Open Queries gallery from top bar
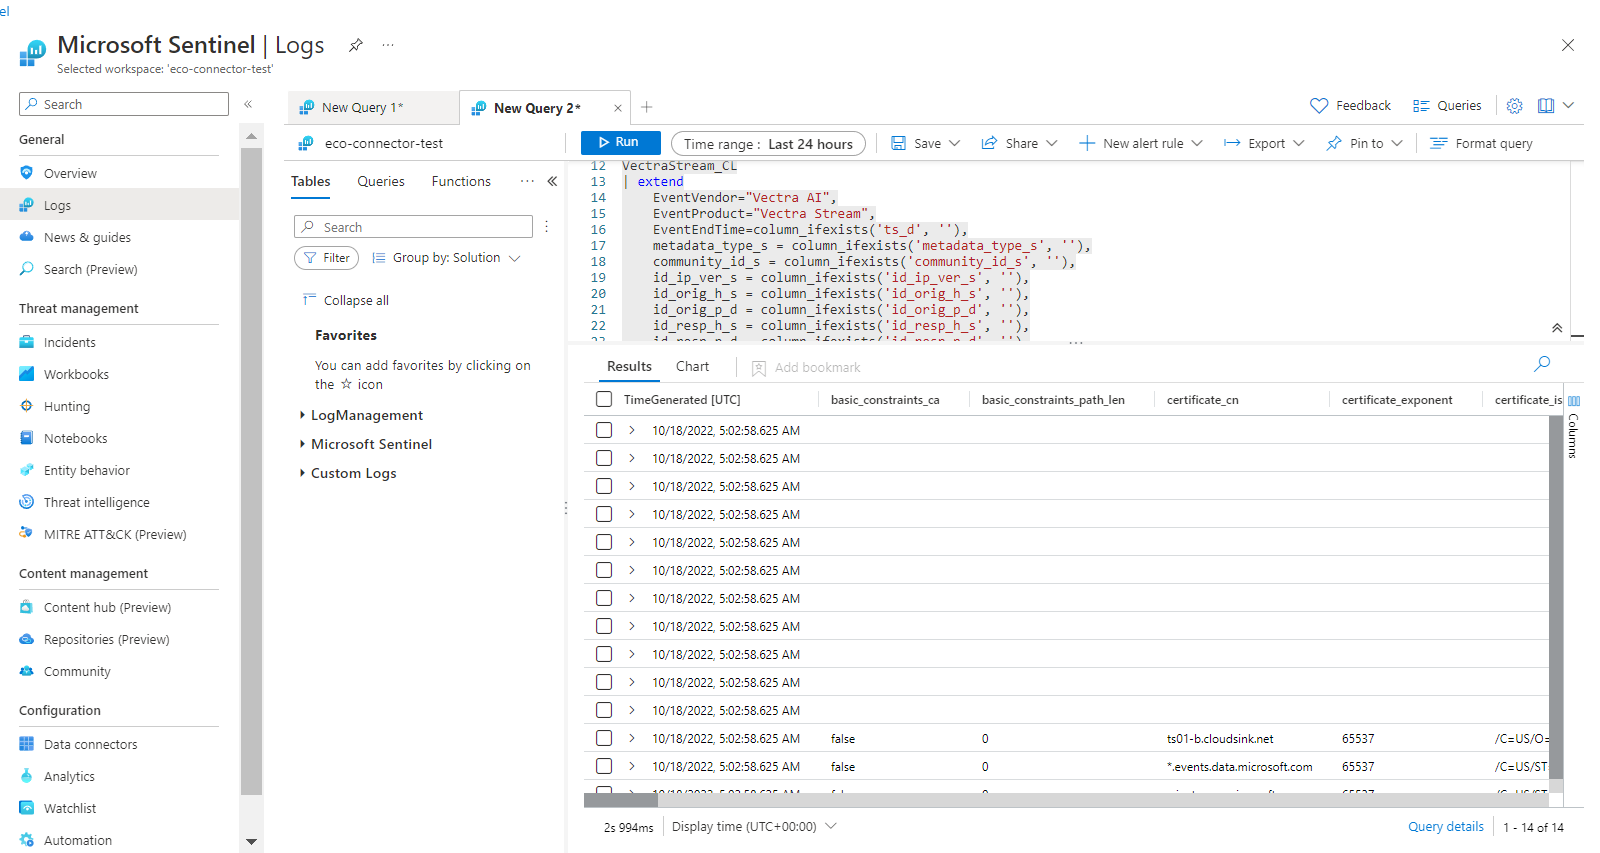Image resolution: width=1600 pixels, height=853 pixels. pos(1447,105)
